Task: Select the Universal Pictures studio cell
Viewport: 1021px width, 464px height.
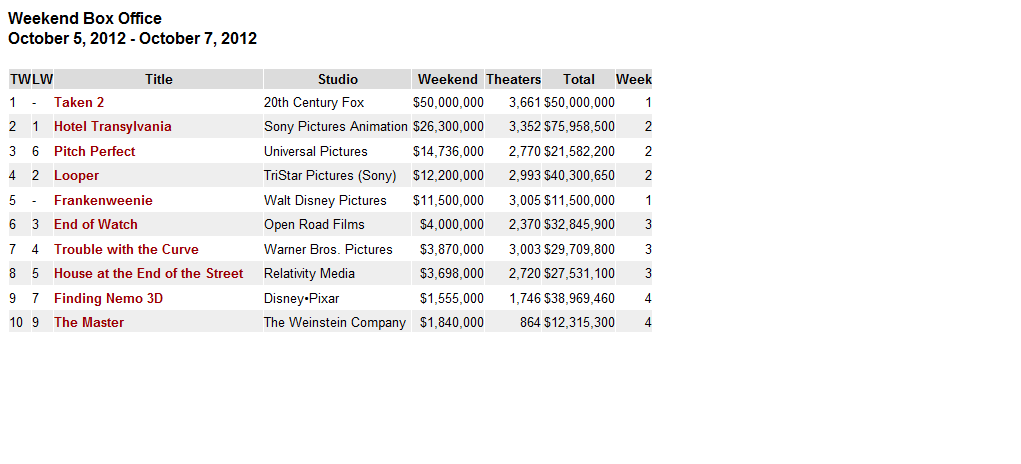Action: (x=337, y=151)
